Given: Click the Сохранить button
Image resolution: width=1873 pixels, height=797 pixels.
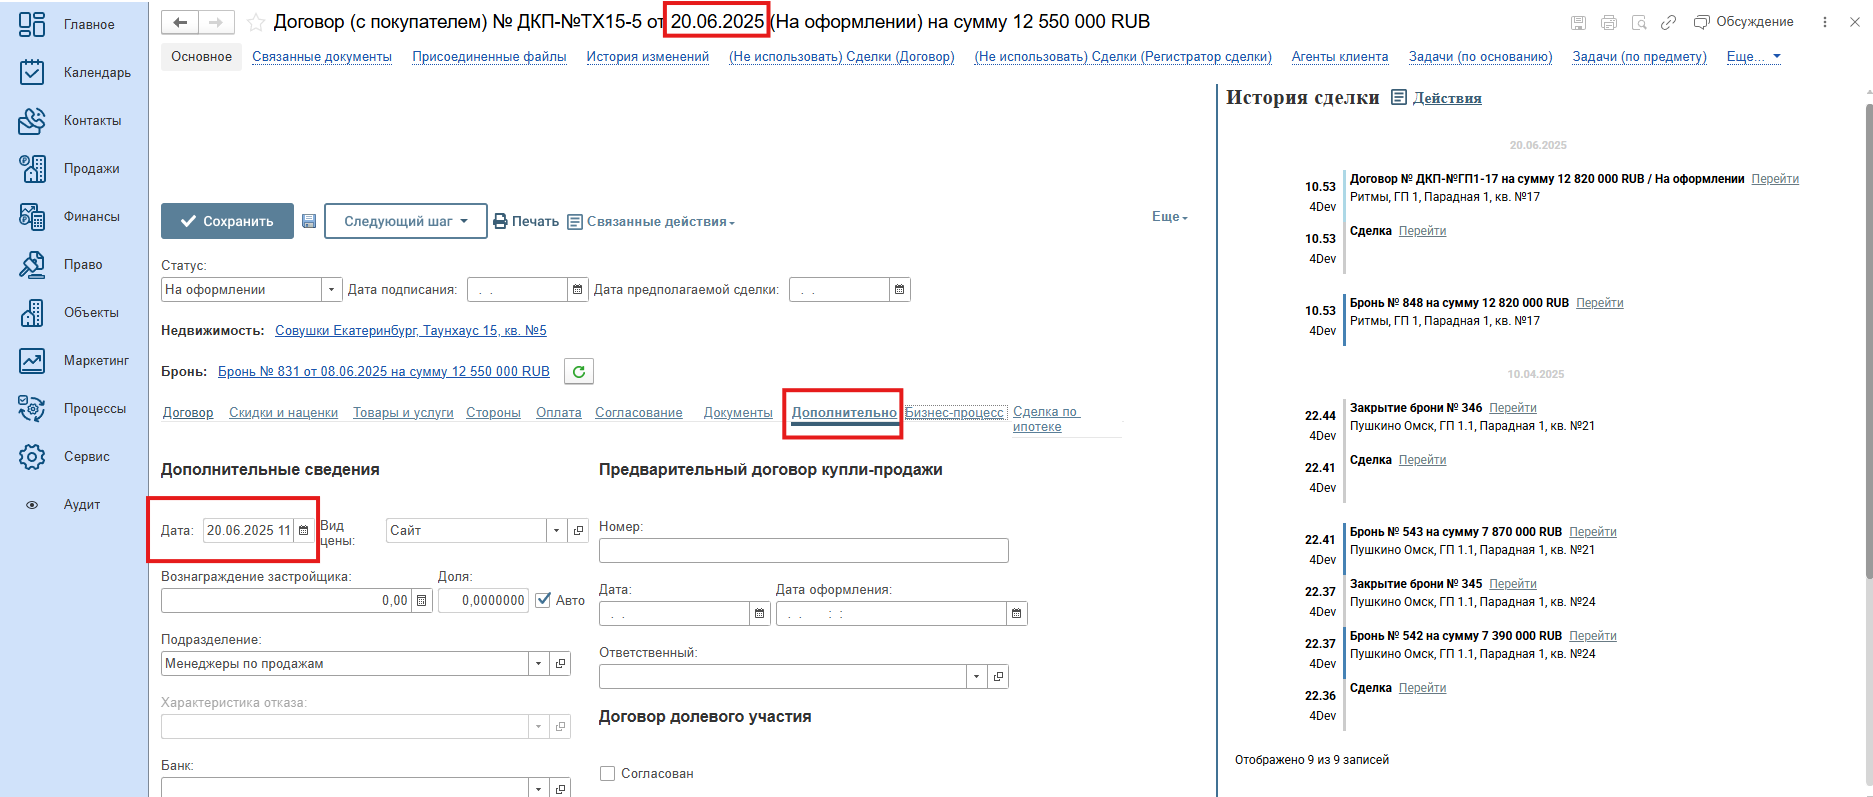Looking at the screenshot, I should pos(227,221).
